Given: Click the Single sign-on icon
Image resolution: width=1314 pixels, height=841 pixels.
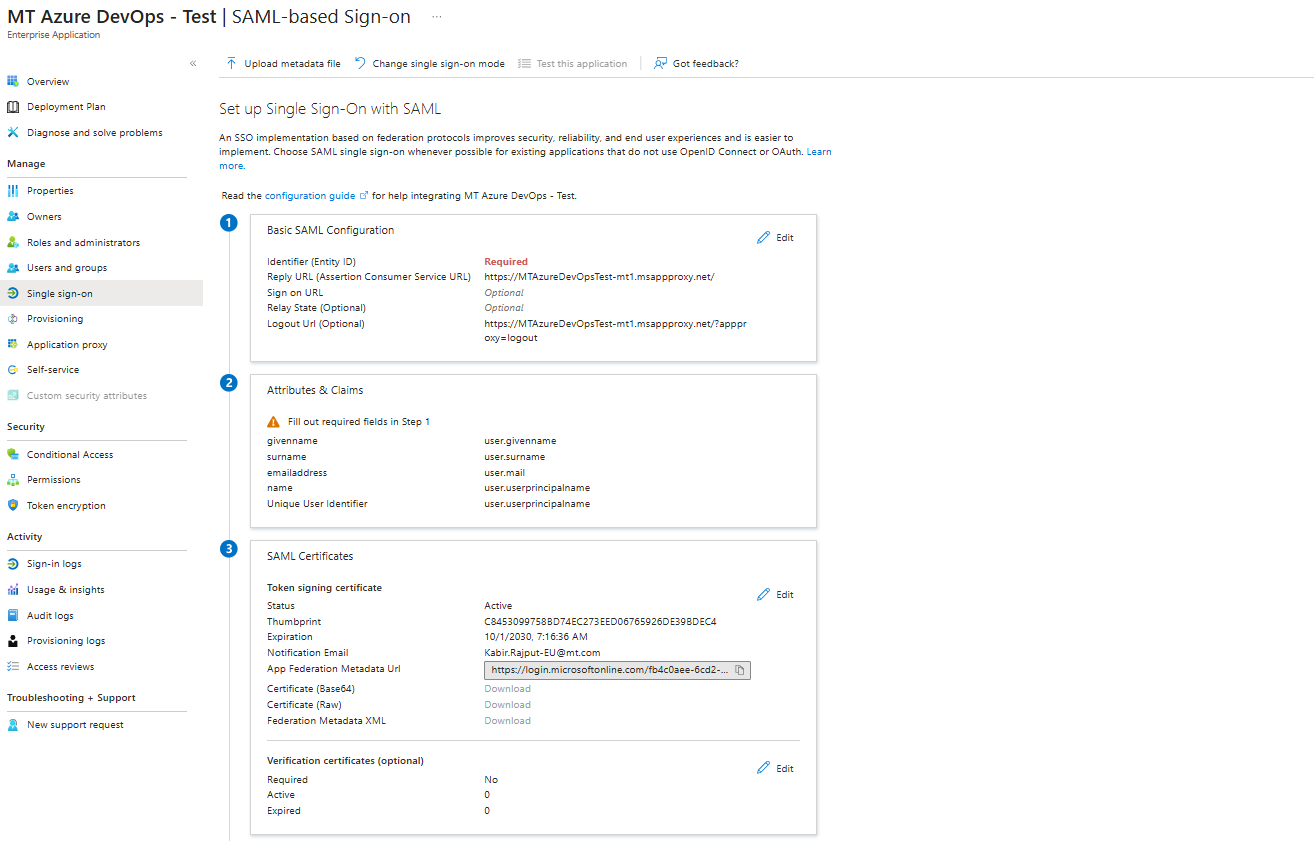Looking at the screenshot, I should click(13, 293).
